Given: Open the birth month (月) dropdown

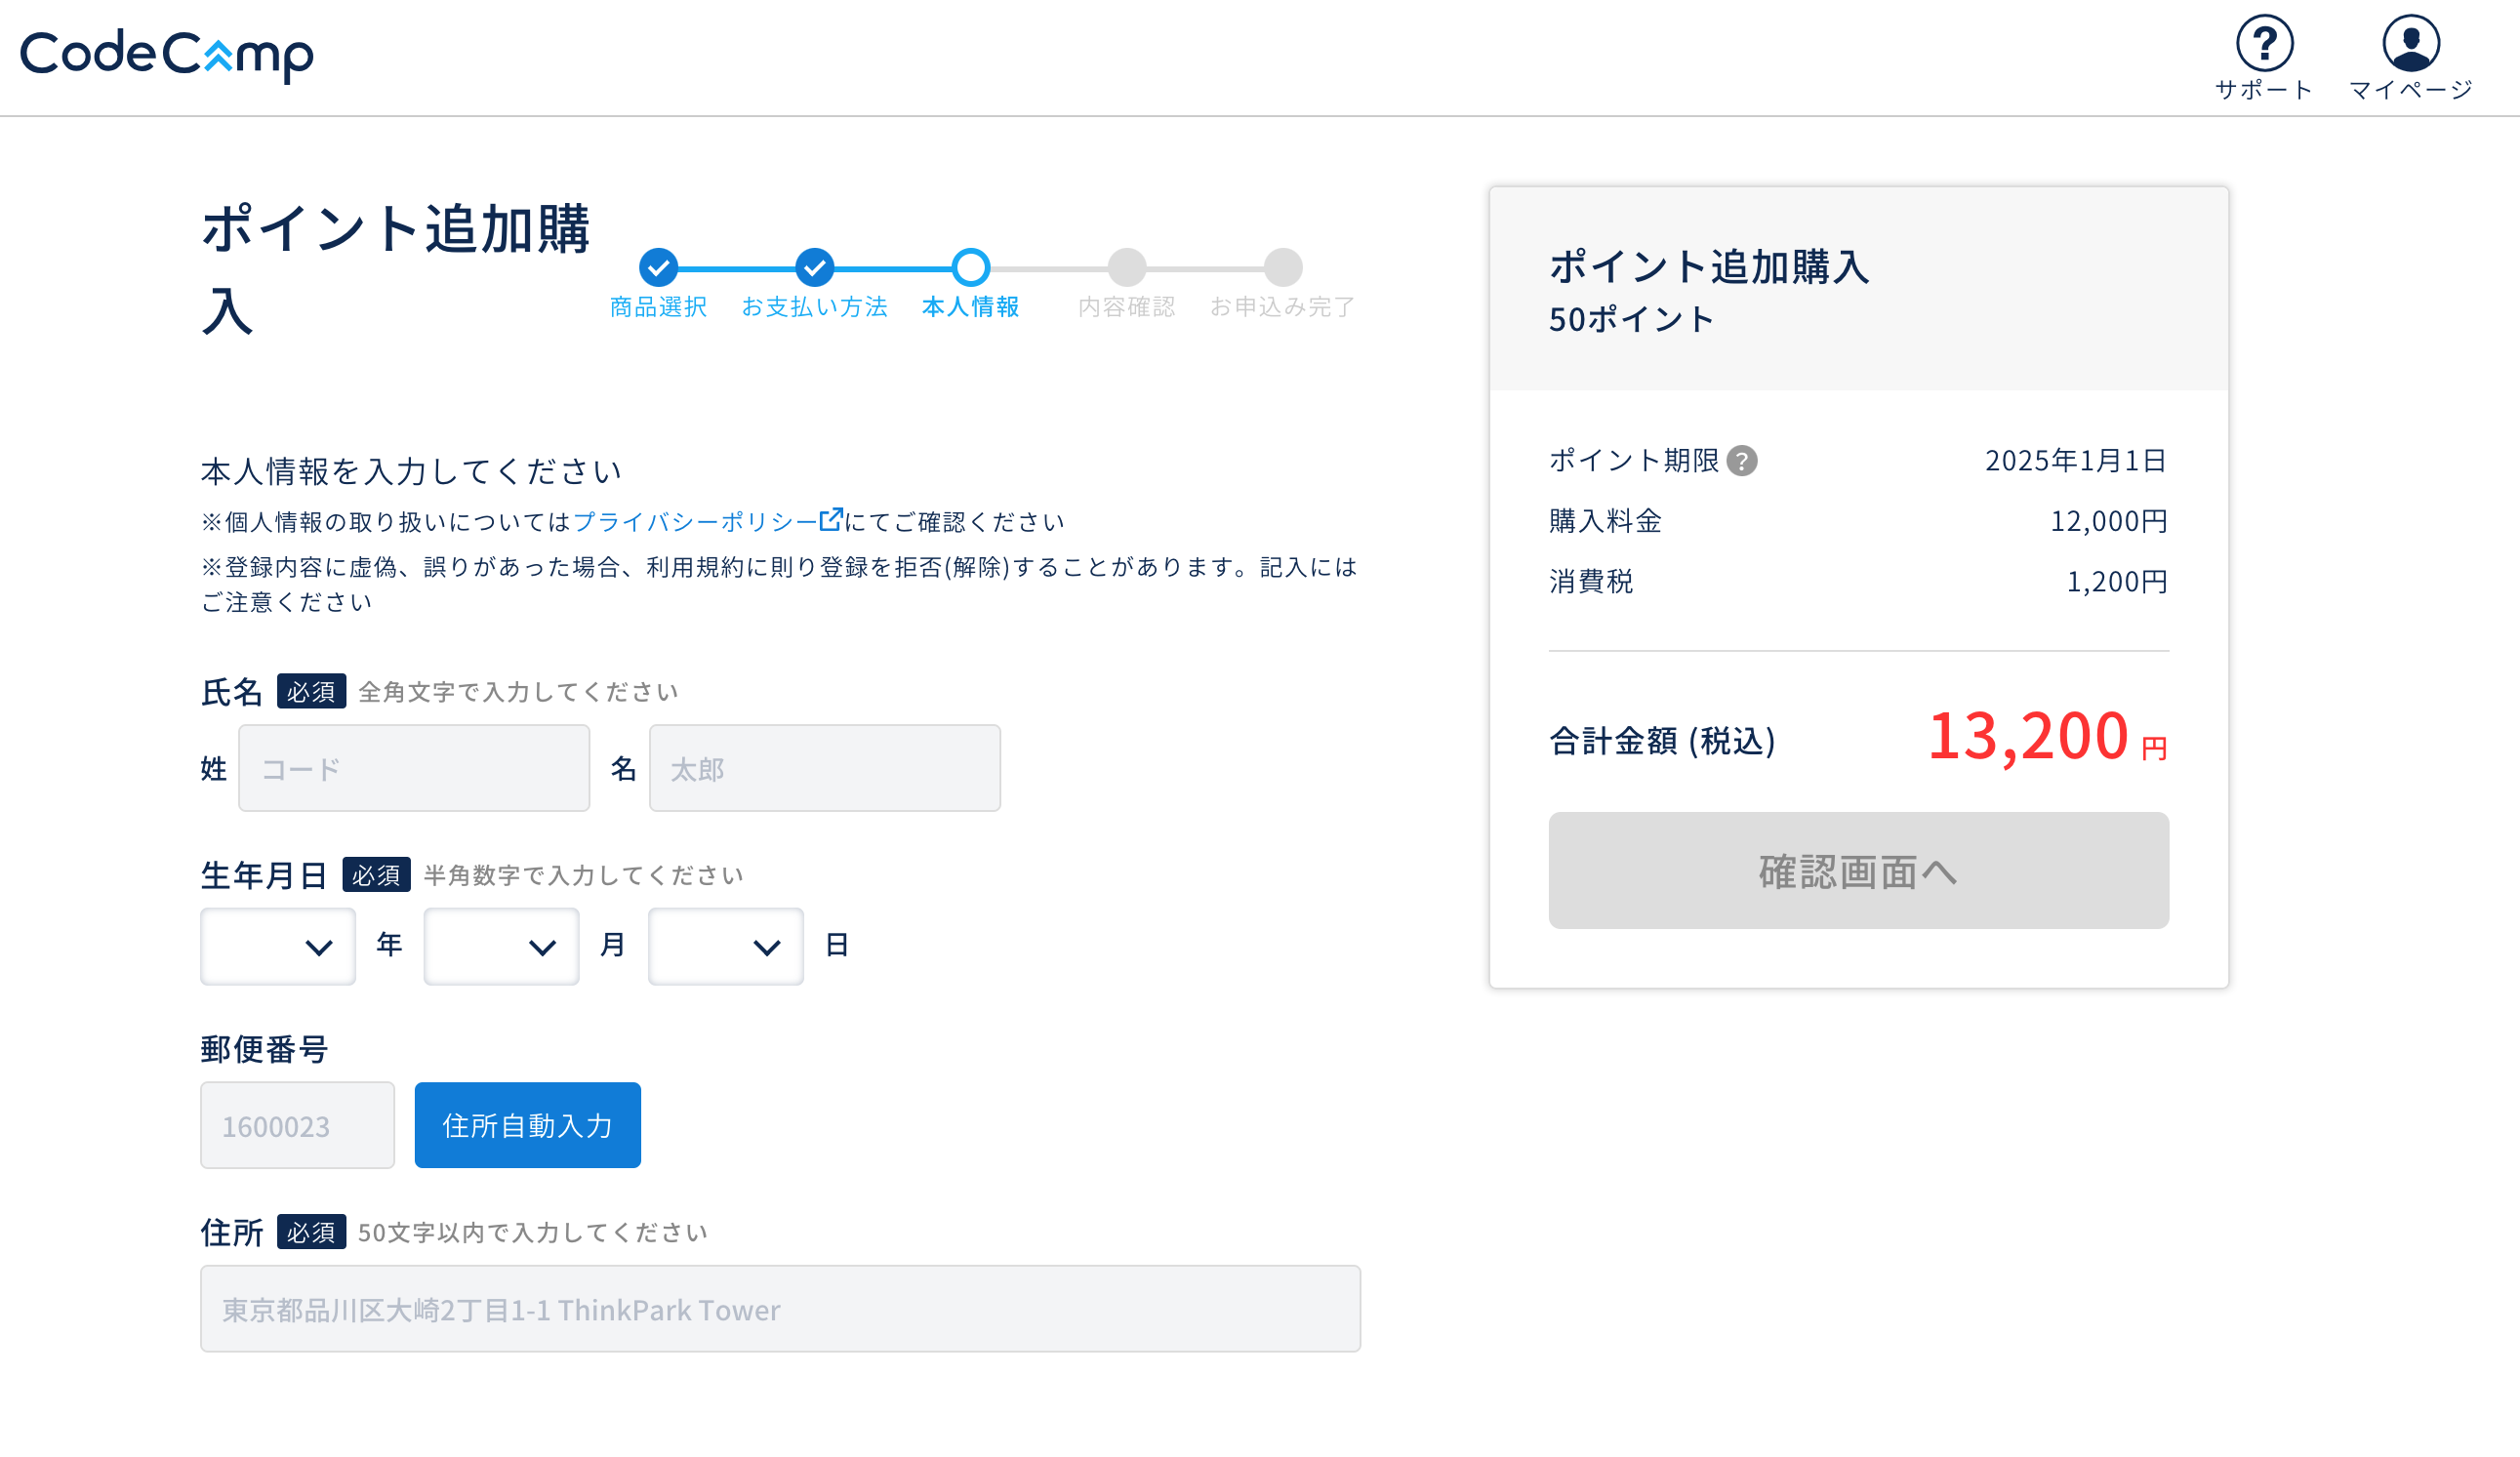Looking at the screenshot, I should 501,946.
